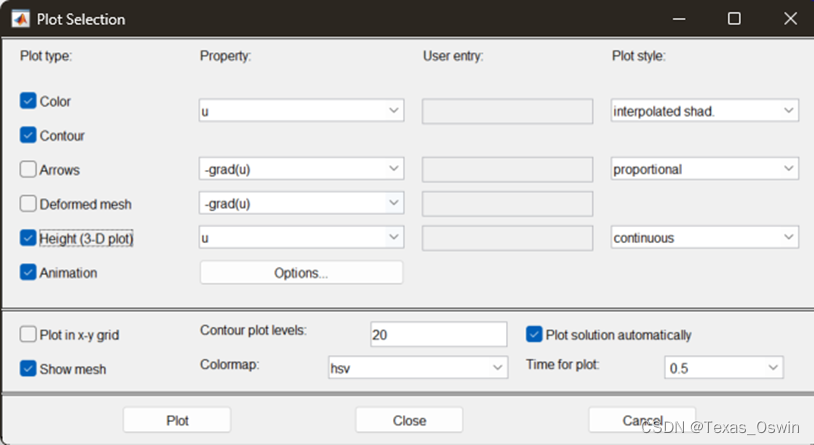Uncheck the Color plot type checkbox
Screen dimensions: 814x445
pos(28,101)
